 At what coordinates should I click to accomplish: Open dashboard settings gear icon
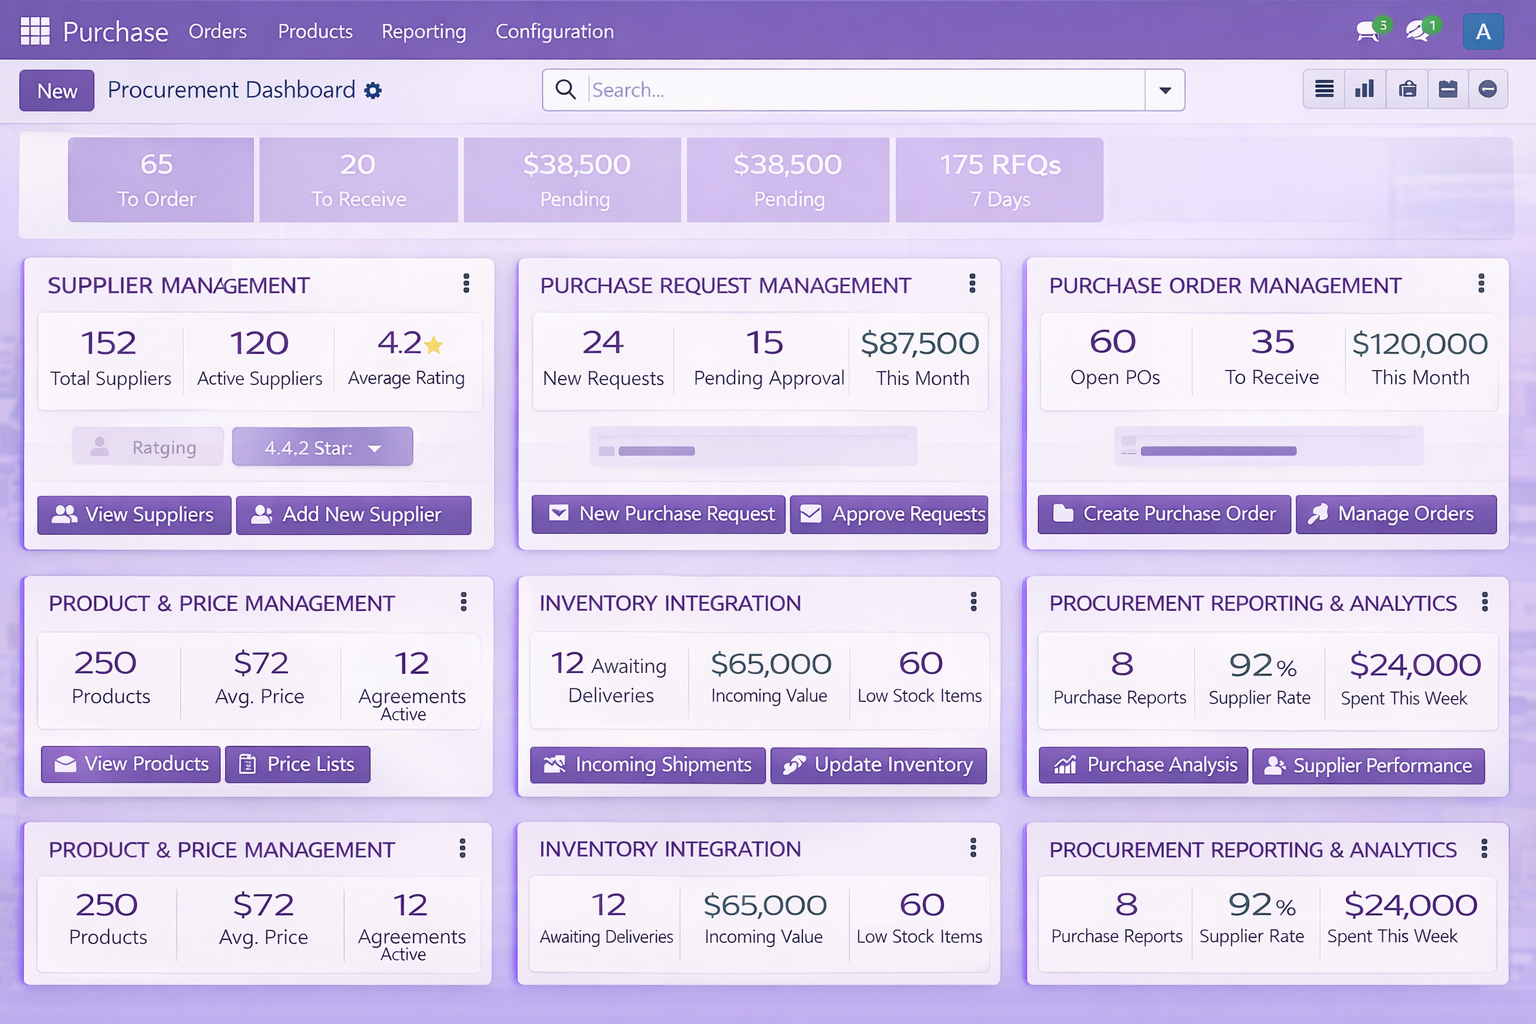click(373, 91)
